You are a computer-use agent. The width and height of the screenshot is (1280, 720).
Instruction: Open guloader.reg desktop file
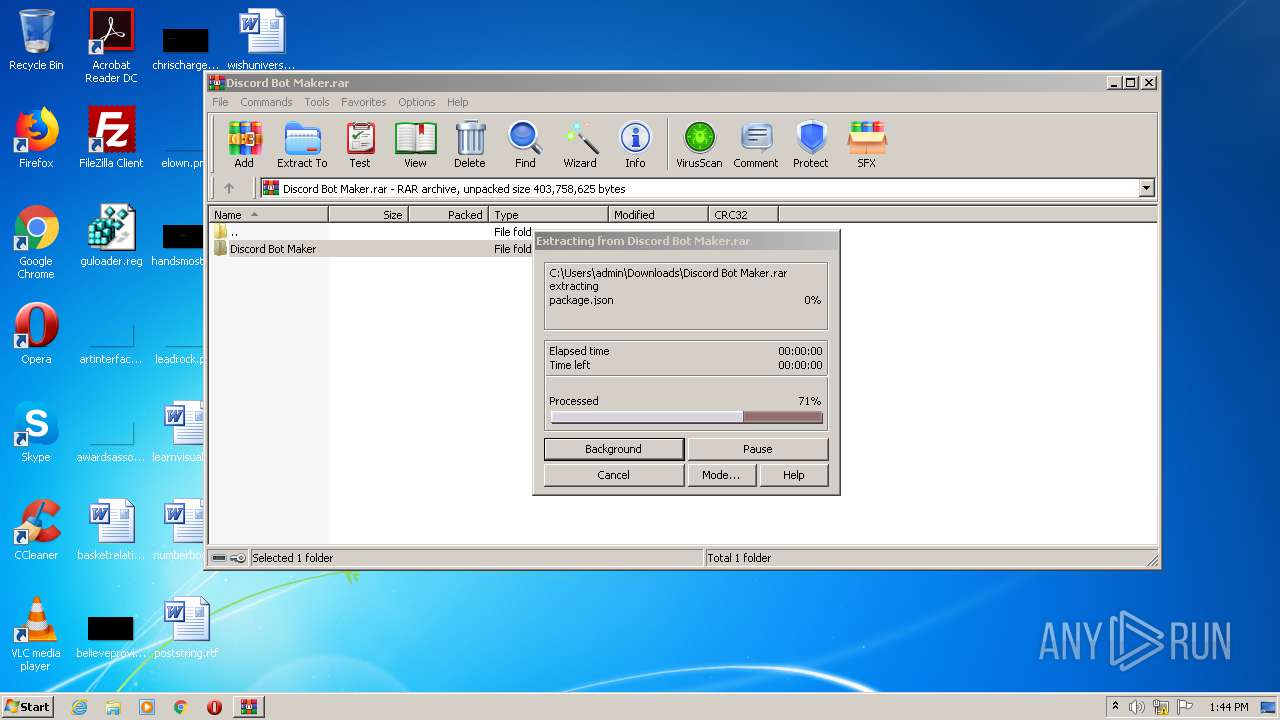click(x=111, y=236)
